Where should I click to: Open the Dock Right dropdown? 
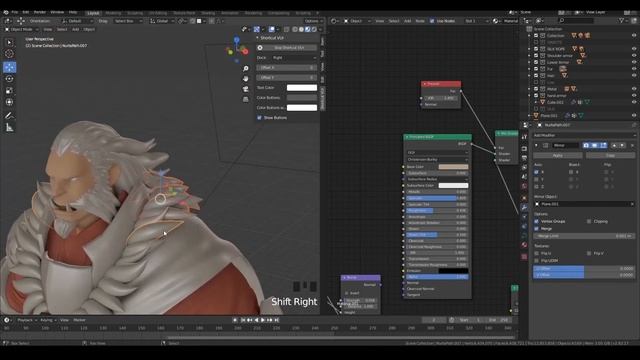tap(294, 58)
